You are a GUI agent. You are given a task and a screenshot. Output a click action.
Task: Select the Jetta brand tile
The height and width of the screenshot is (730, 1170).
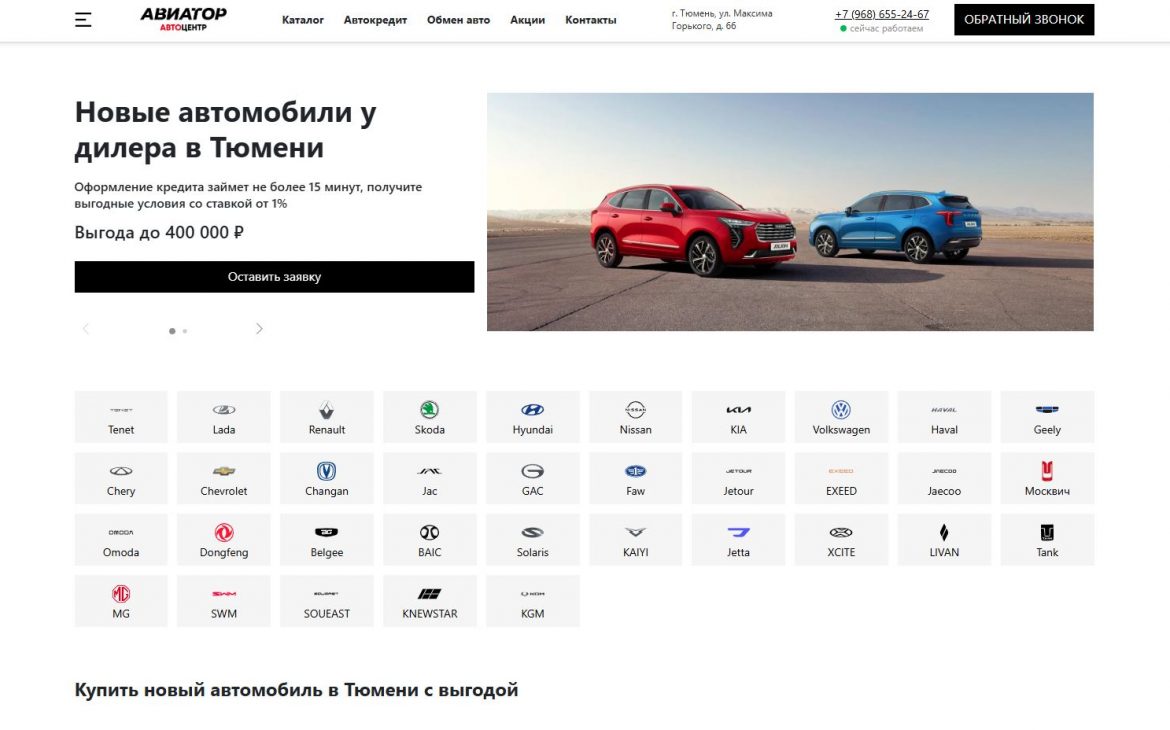[739, 540]
